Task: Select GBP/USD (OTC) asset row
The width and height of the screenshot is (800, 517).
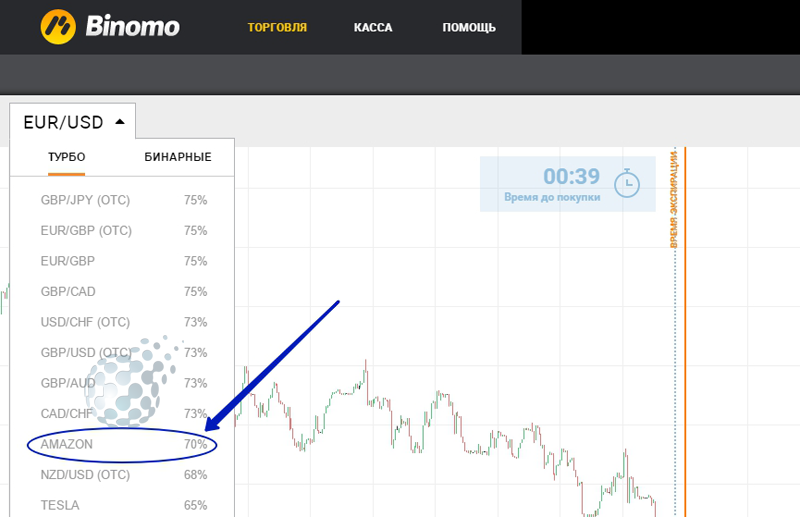Action: 122,353
